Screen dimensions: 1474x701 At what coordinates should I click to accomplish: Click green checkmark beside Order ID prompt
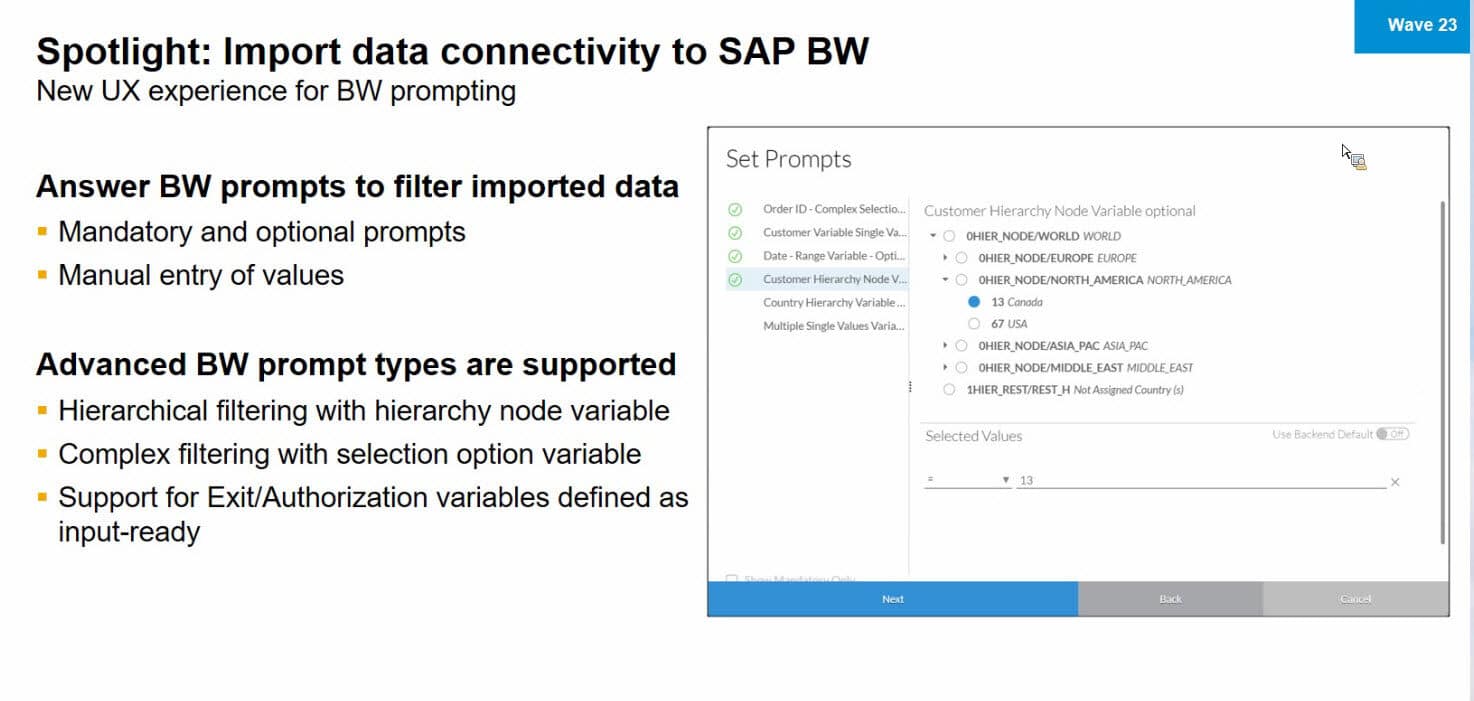pyautogui.click(x=735, y=209)
